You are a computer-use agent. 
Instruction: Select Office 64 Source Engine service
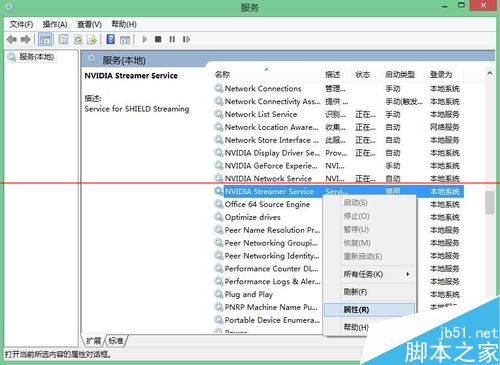point(268,204)
